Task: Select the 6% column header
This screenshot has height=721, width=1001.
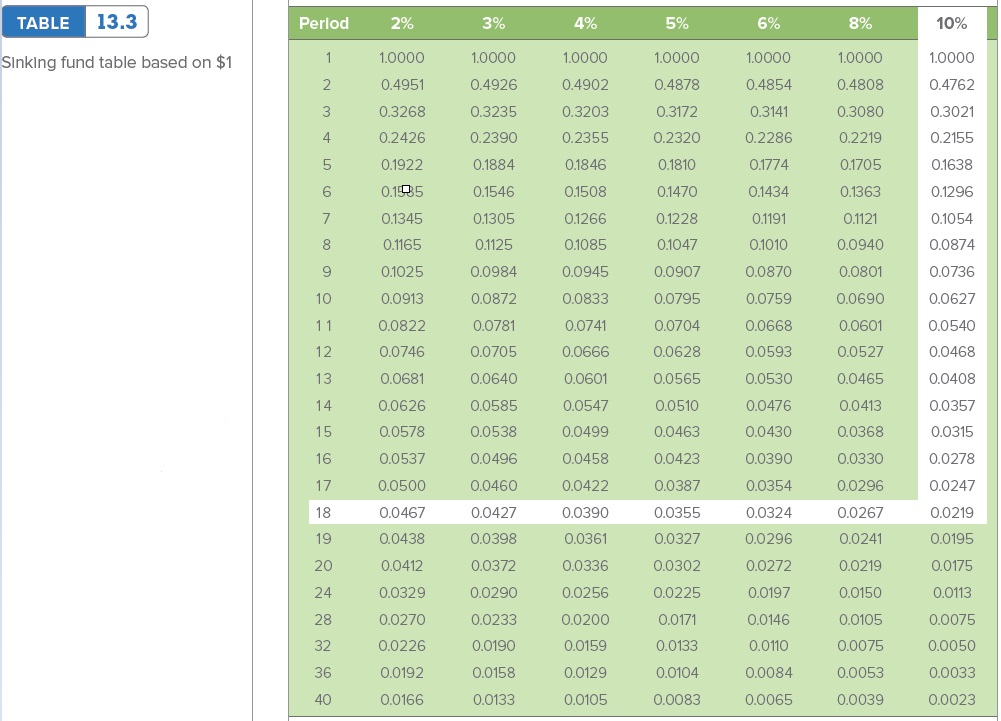Action: [x=766, y=23]
